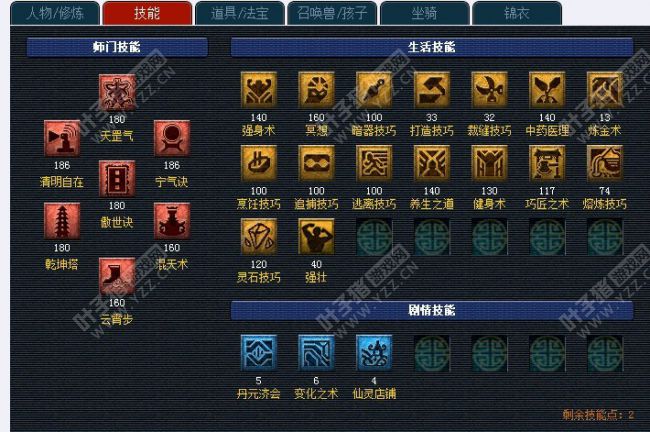Click the 仙灵店铺 story skill icon
This screenshot has width=650, height=432.
tap(374, 353)
